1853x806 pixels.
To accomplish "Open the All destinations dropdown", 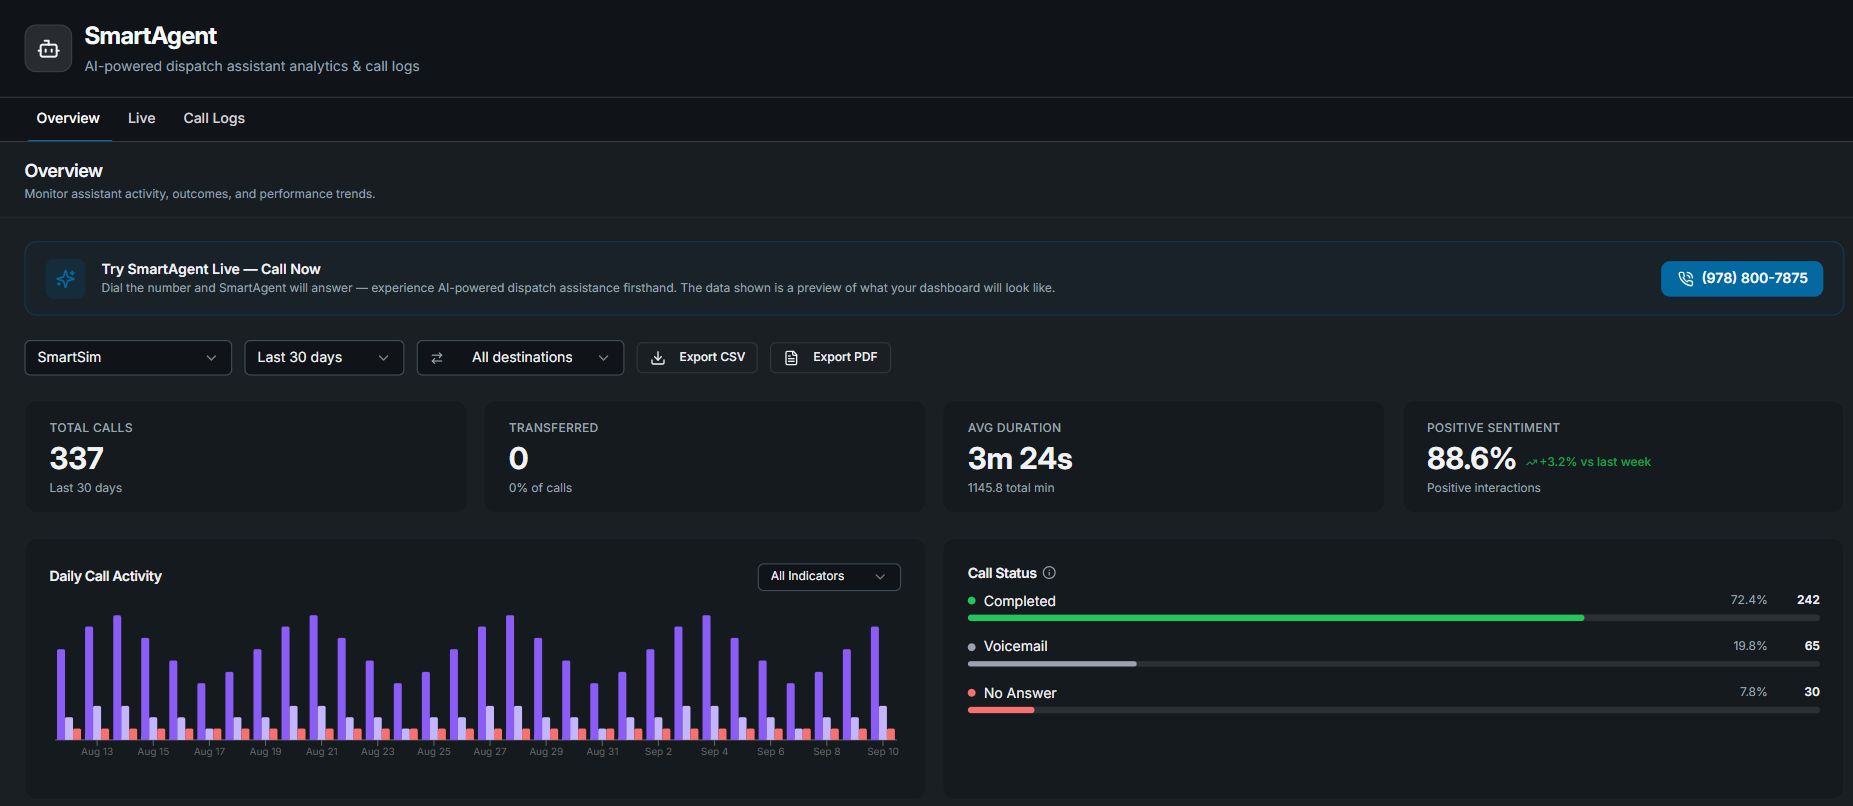I will [520, 358].
